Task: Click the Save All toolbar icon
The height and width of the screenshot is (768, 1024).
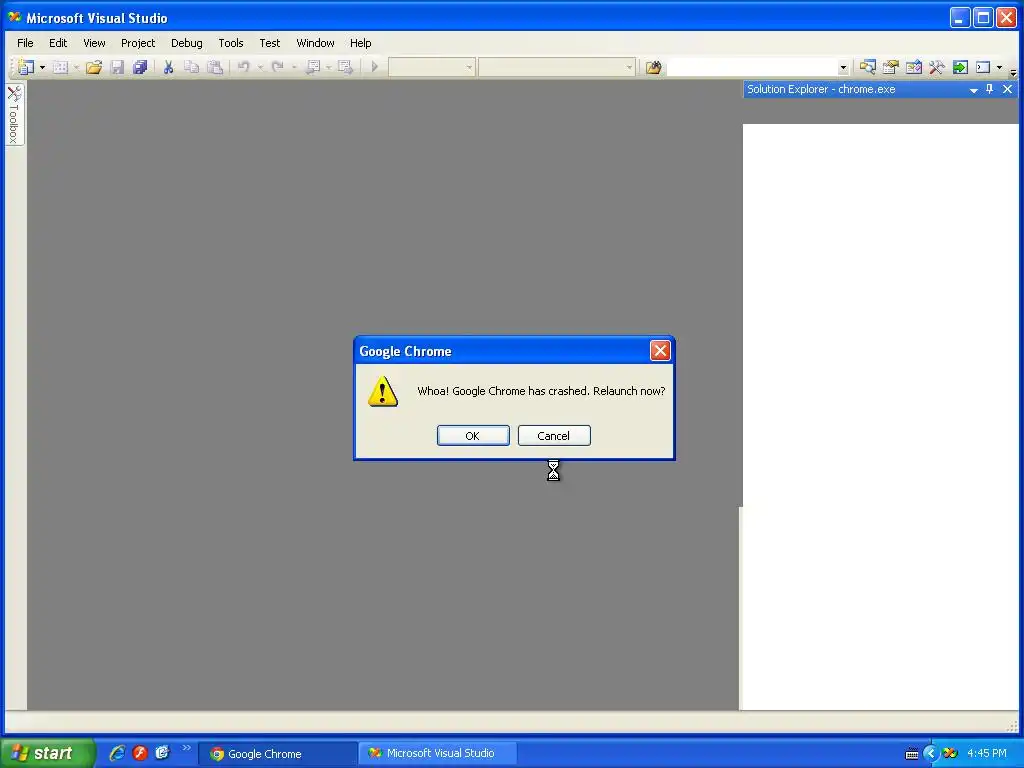Action: [140, 67]
